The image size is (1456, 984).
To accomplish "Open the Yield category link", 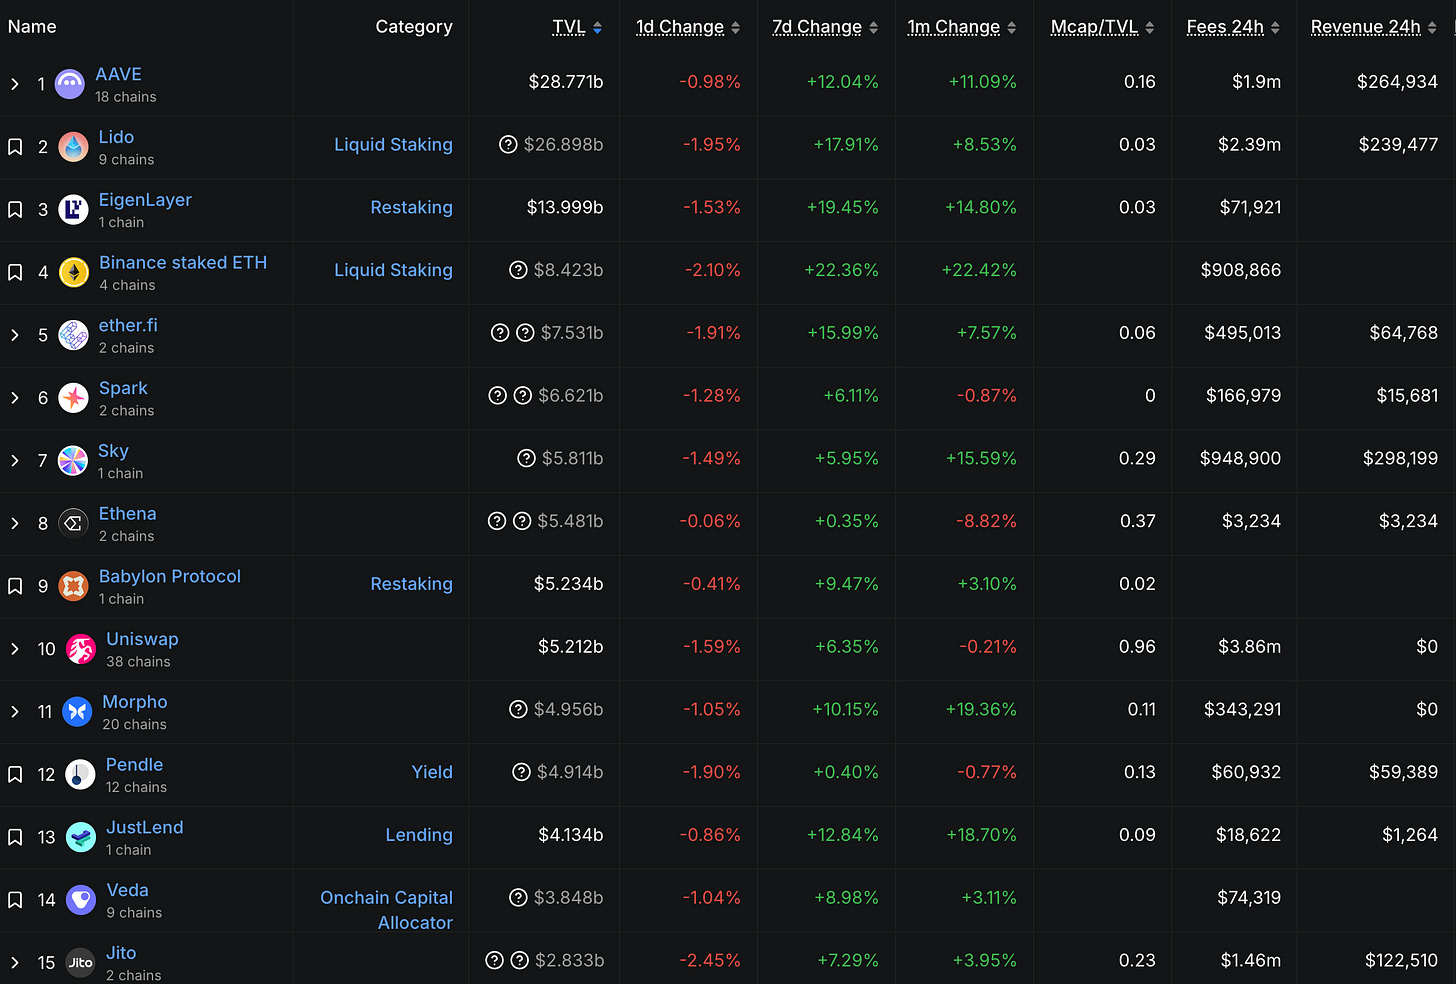I will point(432,772).
